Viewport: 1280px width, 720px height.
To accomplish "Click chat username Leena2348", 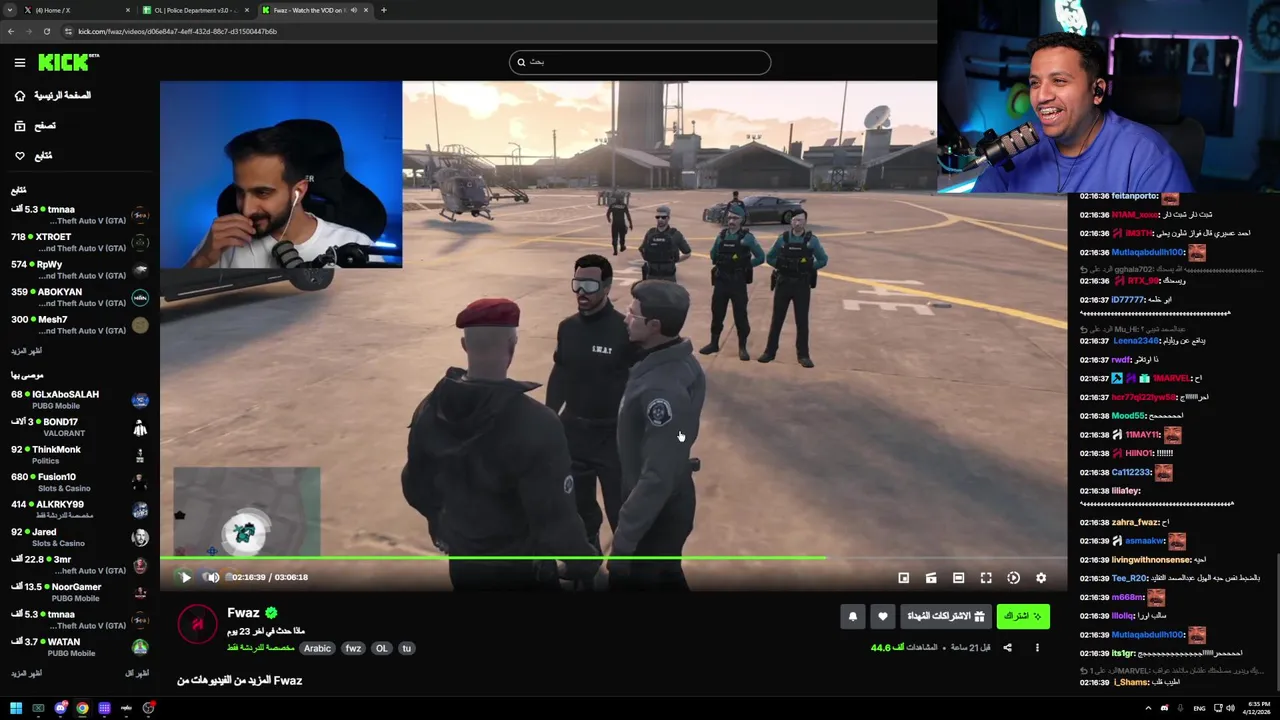I will (x=1137, y=341).
